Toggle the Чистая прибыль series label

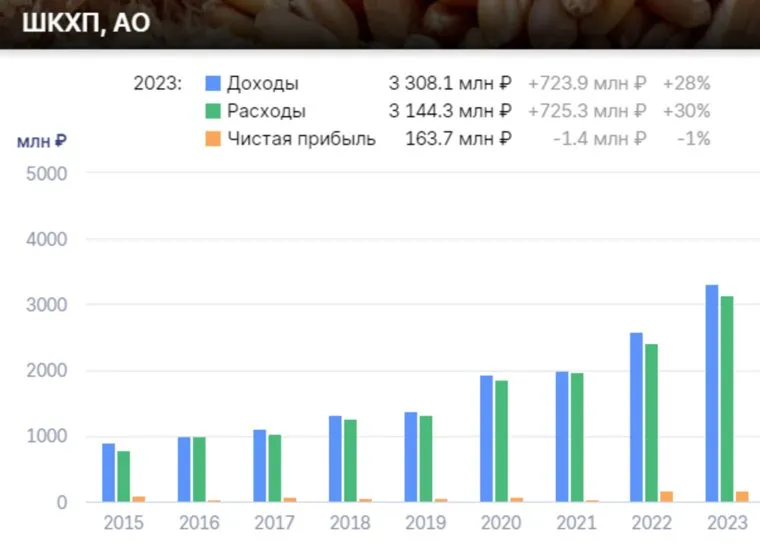(x=301, y=140)
